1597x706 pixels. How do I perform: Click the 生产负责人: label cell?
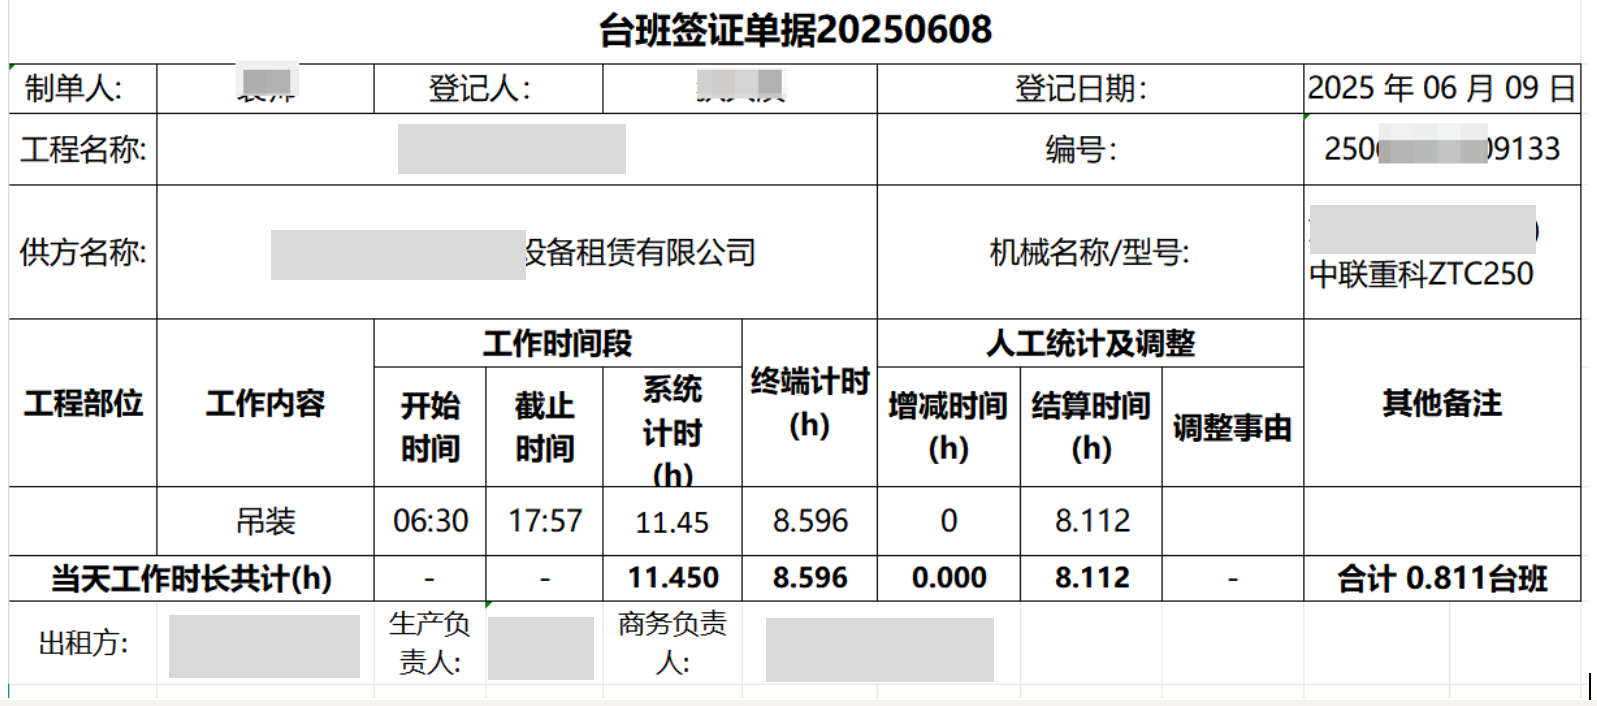pos(430,643)
